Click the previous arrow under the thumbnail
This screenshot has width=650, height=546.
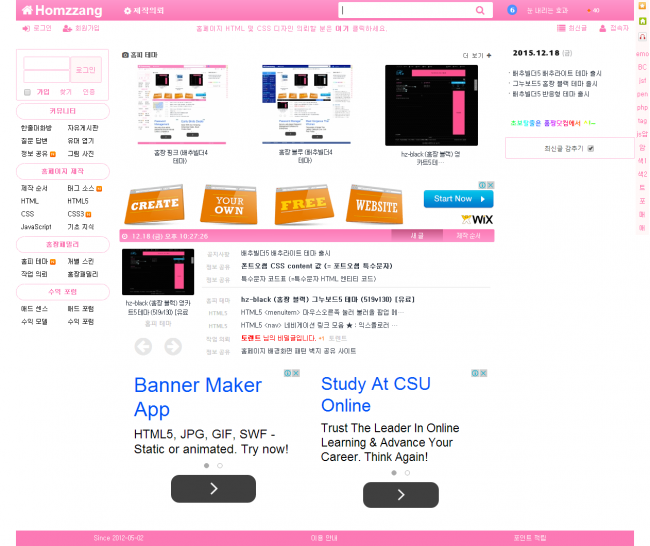click(143, 347)
